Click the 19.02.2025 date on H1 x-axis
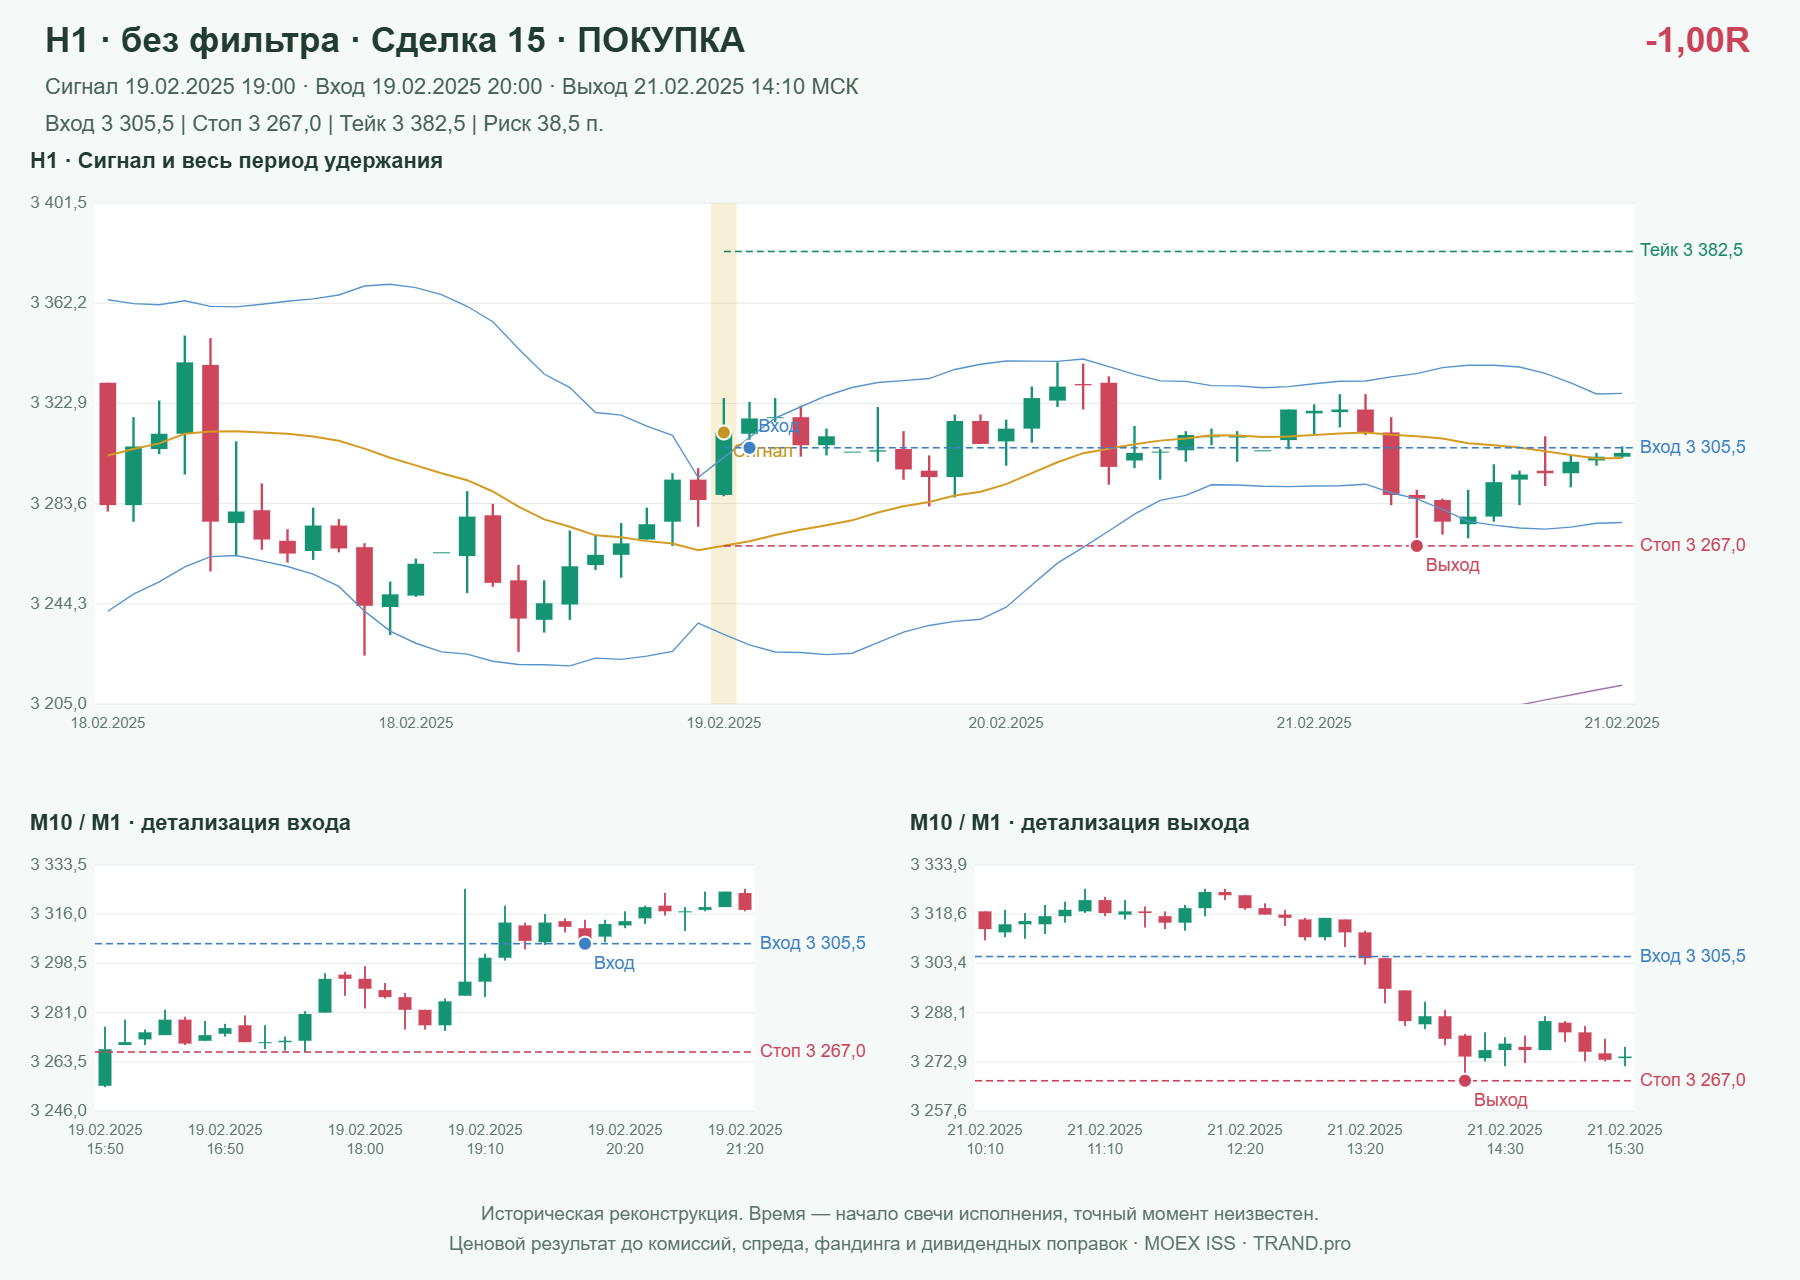The image size is (1800, 1280). pyautogui.click(x=724, y=723)
